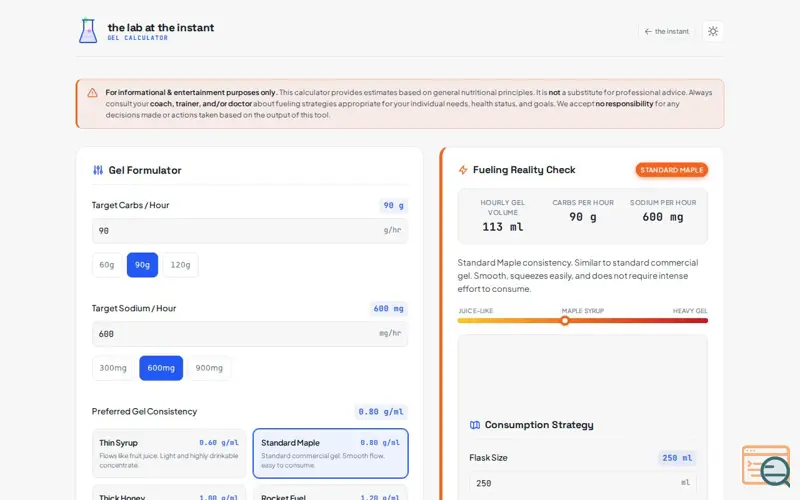Click the '250 ml' flask size badge
The height and width of the screenshot is (500, 800).
(677, 458)
